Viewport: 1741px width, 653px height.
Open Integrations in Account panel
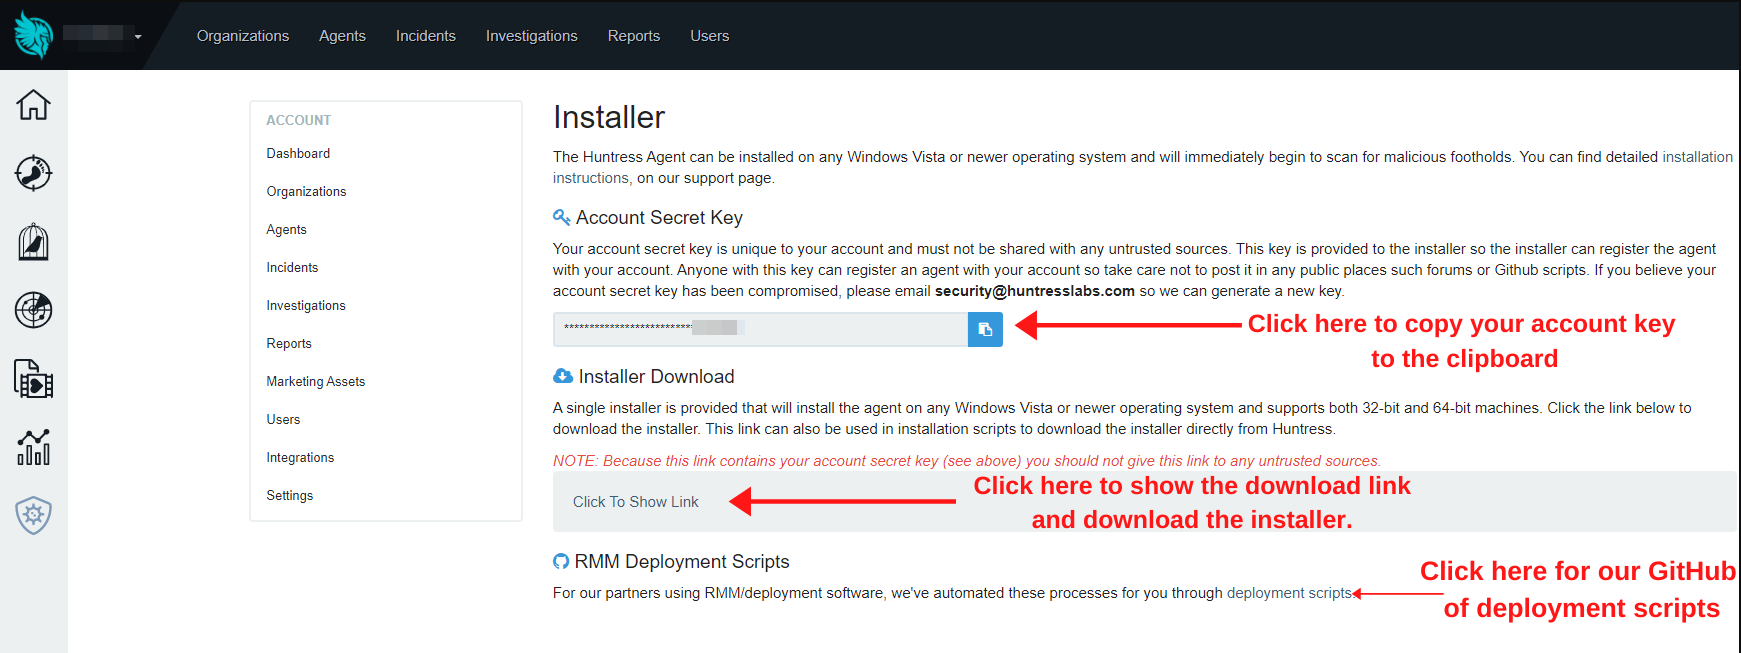(300, 457)
